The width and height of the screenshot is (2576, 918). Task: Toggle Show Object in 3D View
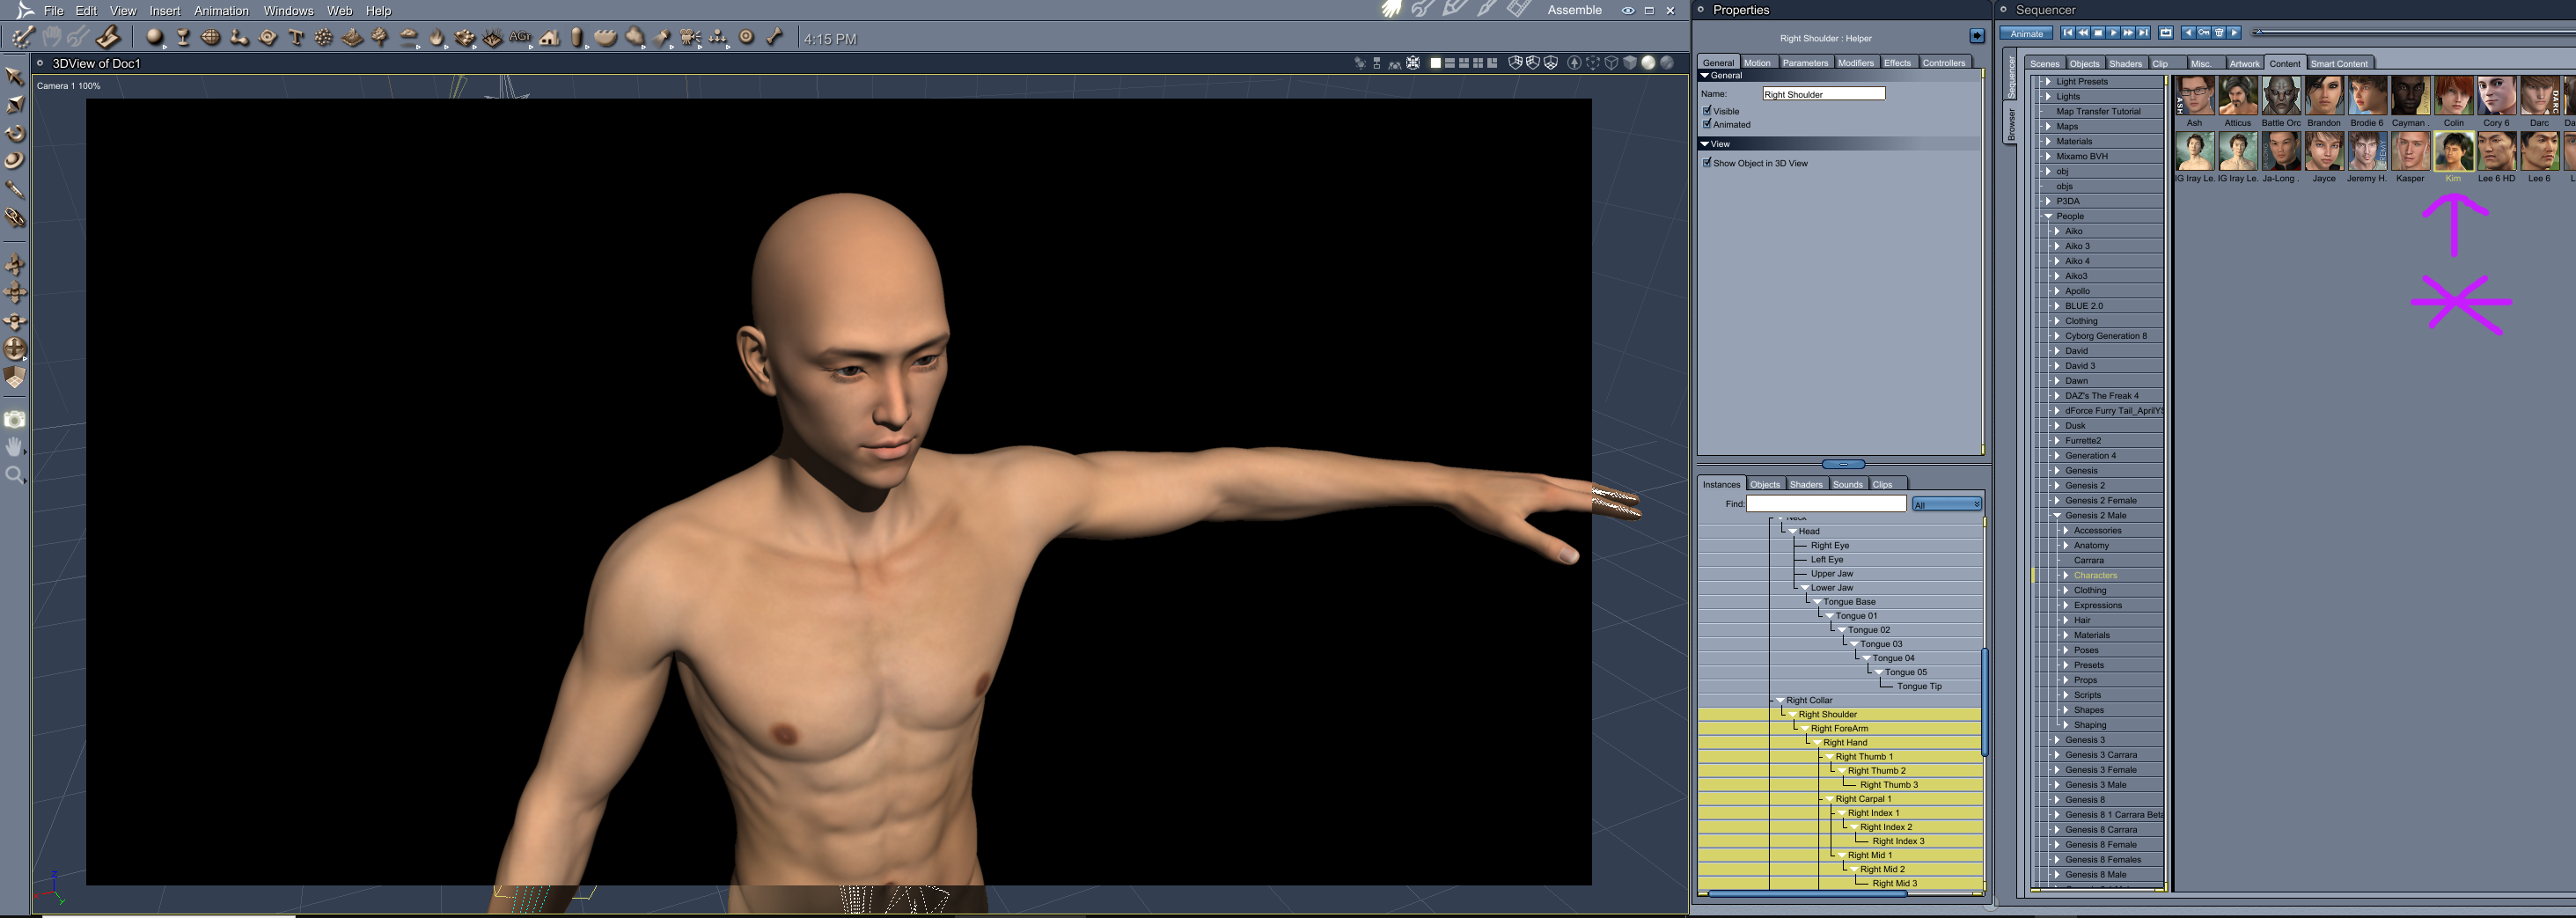(1707, 163)
